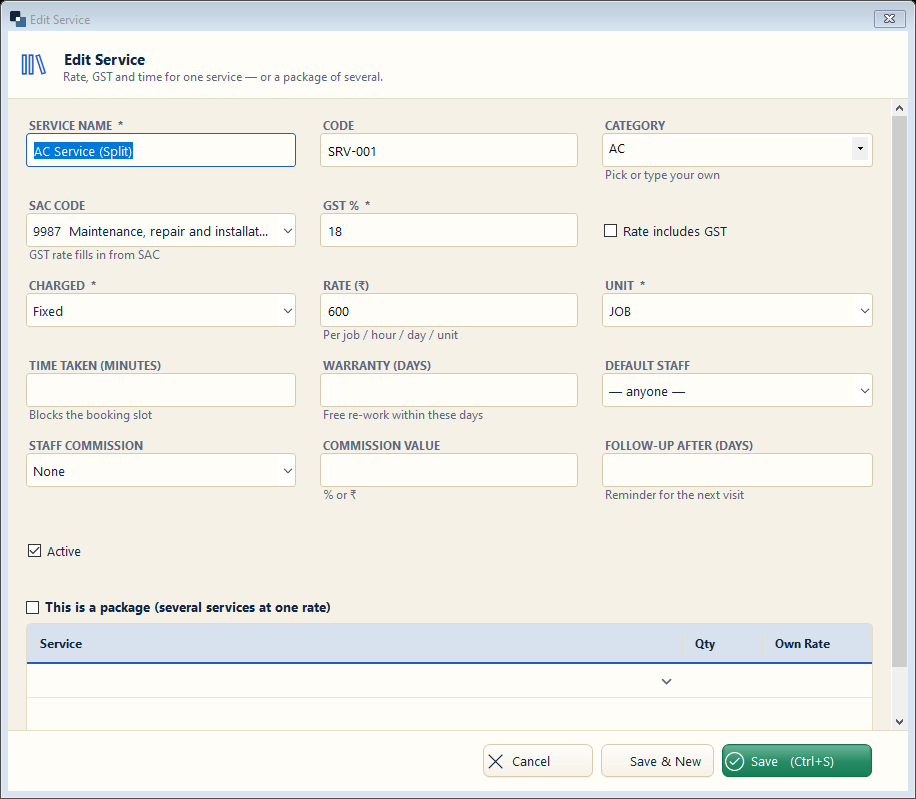The image size is (916, 799).
Task: Close the Edit Service dialog
Action: pos(889,19)
